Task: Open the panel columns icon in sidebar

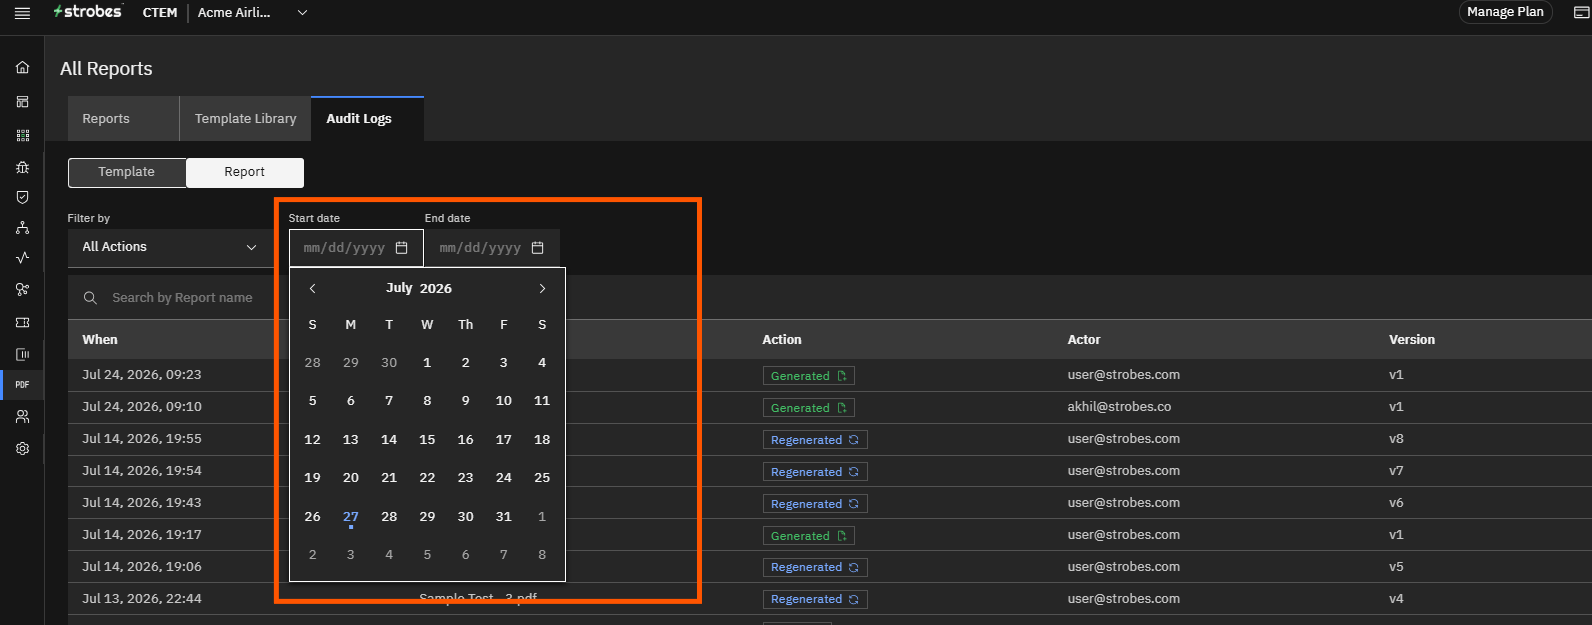Action: 22,354
